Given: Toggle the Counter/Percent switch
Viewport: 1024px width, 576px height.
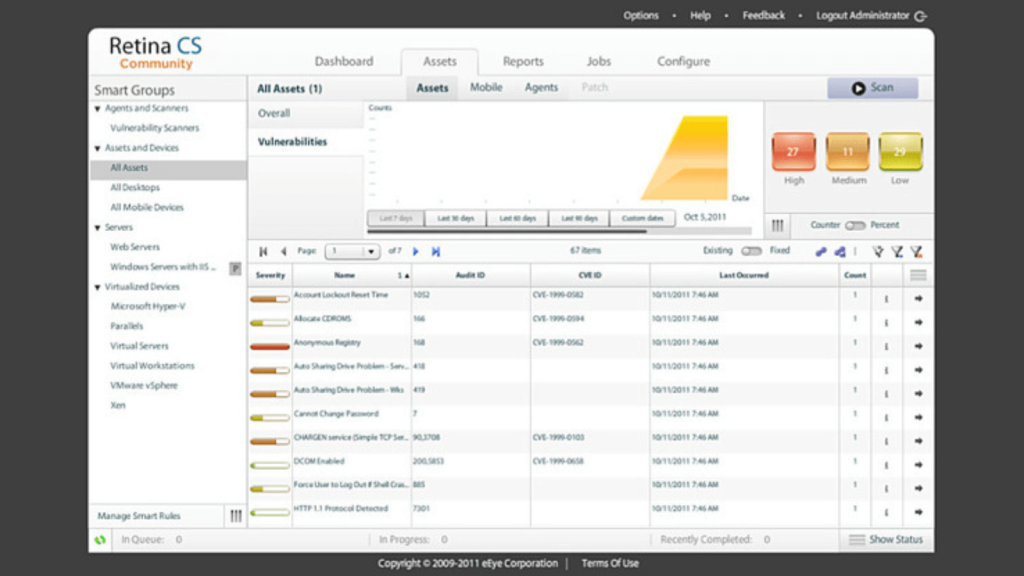Looking at the screenshot, I should click(855, 225).
